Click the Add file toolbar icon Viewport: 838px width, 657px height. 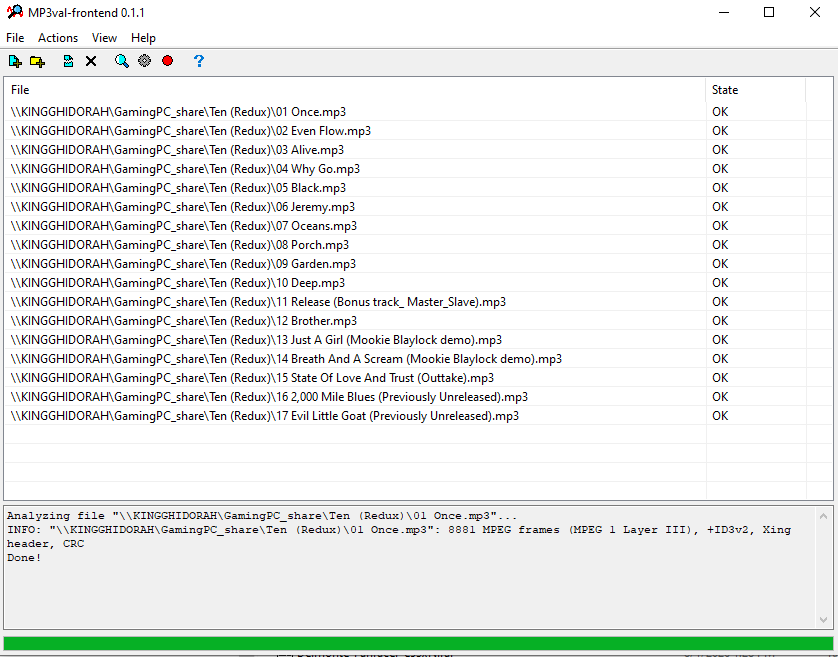tap(15, 61)
